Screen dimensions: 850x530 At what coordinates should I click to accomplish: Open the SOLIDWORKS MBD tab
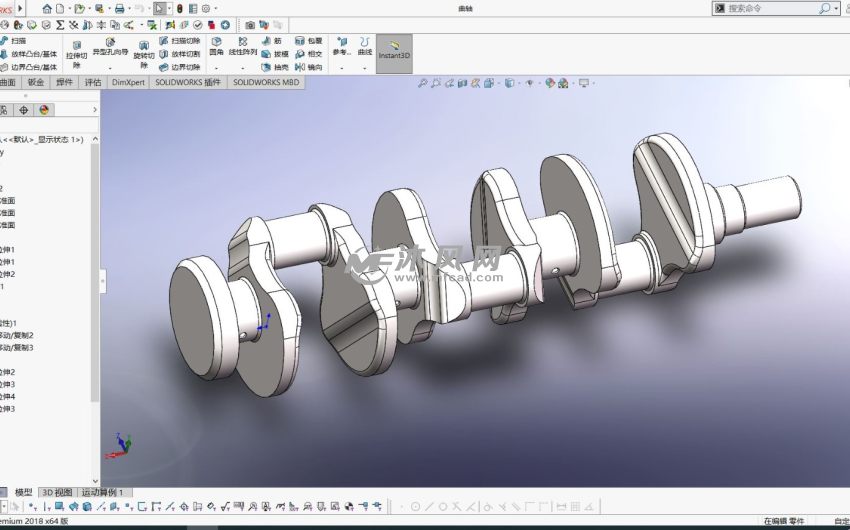click(265, 83)
